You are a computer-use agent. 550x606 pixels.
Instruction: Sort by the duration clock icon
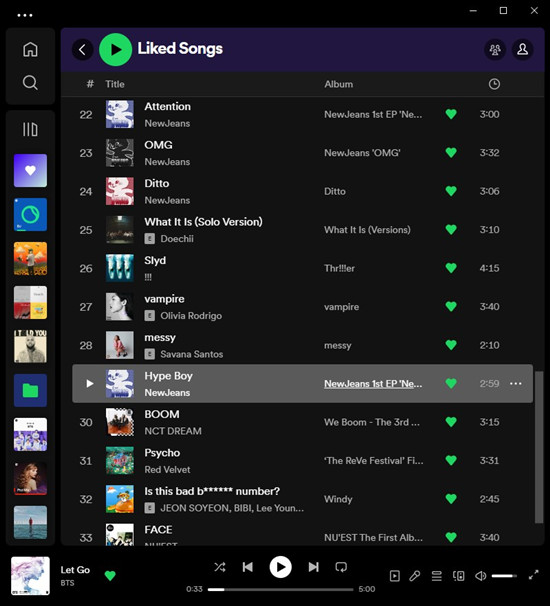tap(494, 84)
